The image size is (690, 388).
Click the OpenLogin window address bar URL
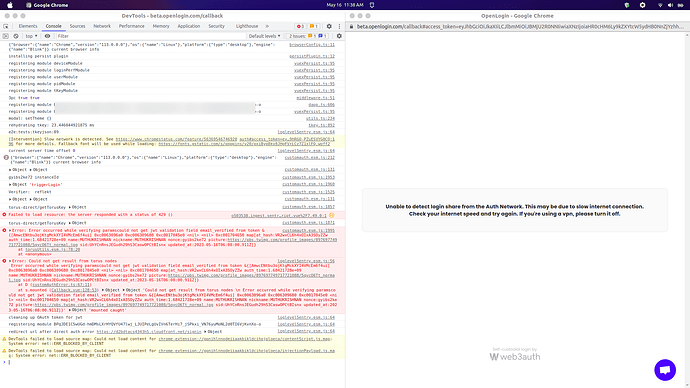[520, 26]
